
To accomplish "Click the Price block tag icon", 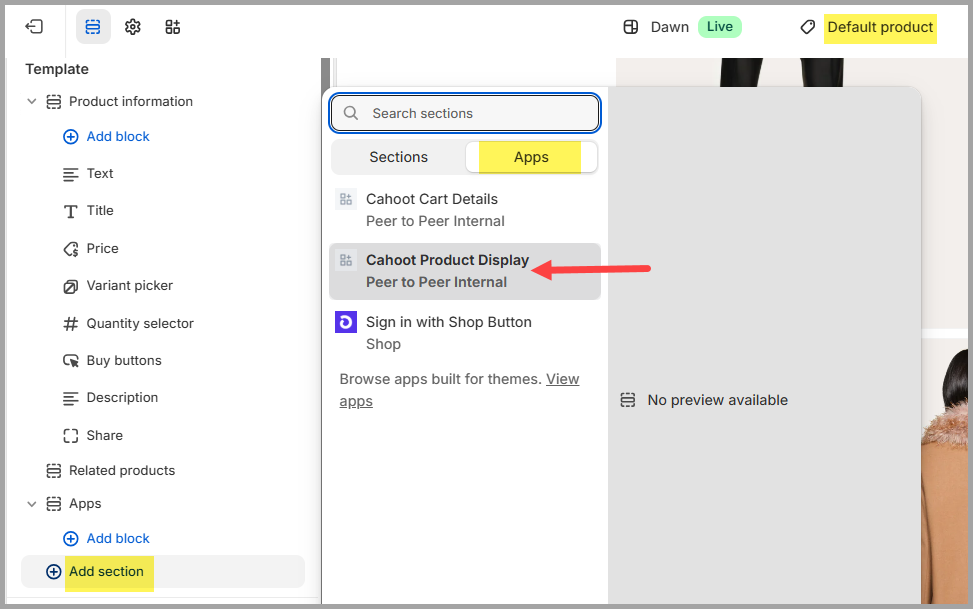I will click(71, 249).
